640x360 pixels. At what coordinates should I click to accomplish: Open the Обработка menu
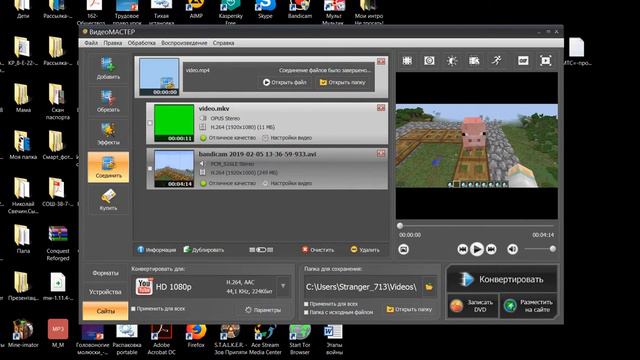click(142, 43)
